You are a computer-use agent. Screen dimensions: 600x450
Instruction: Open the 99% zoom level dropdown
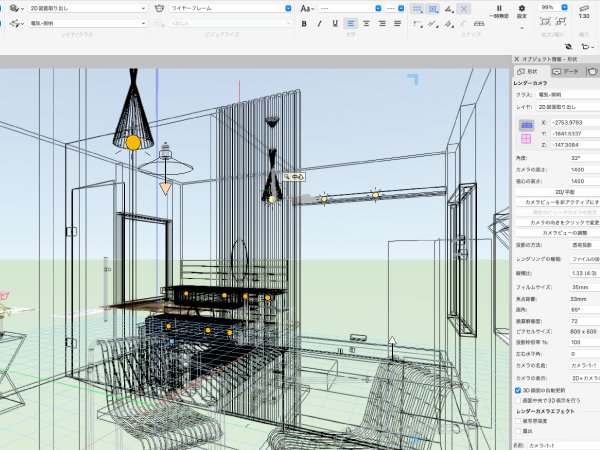coord(553,7)
